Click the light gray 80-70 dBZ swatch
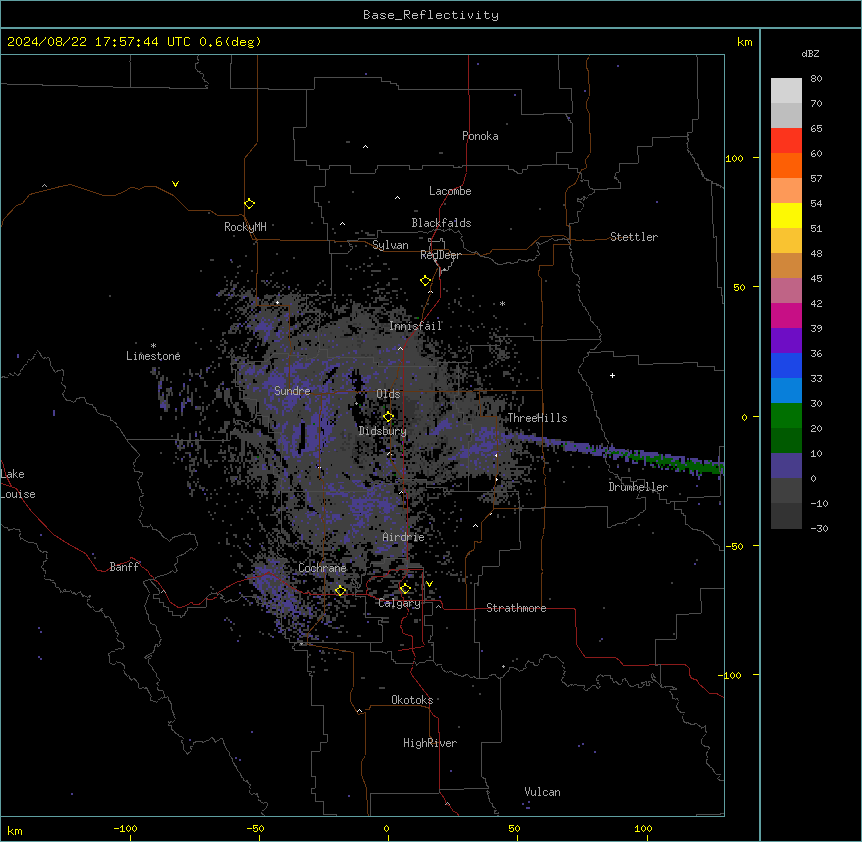 786,91
